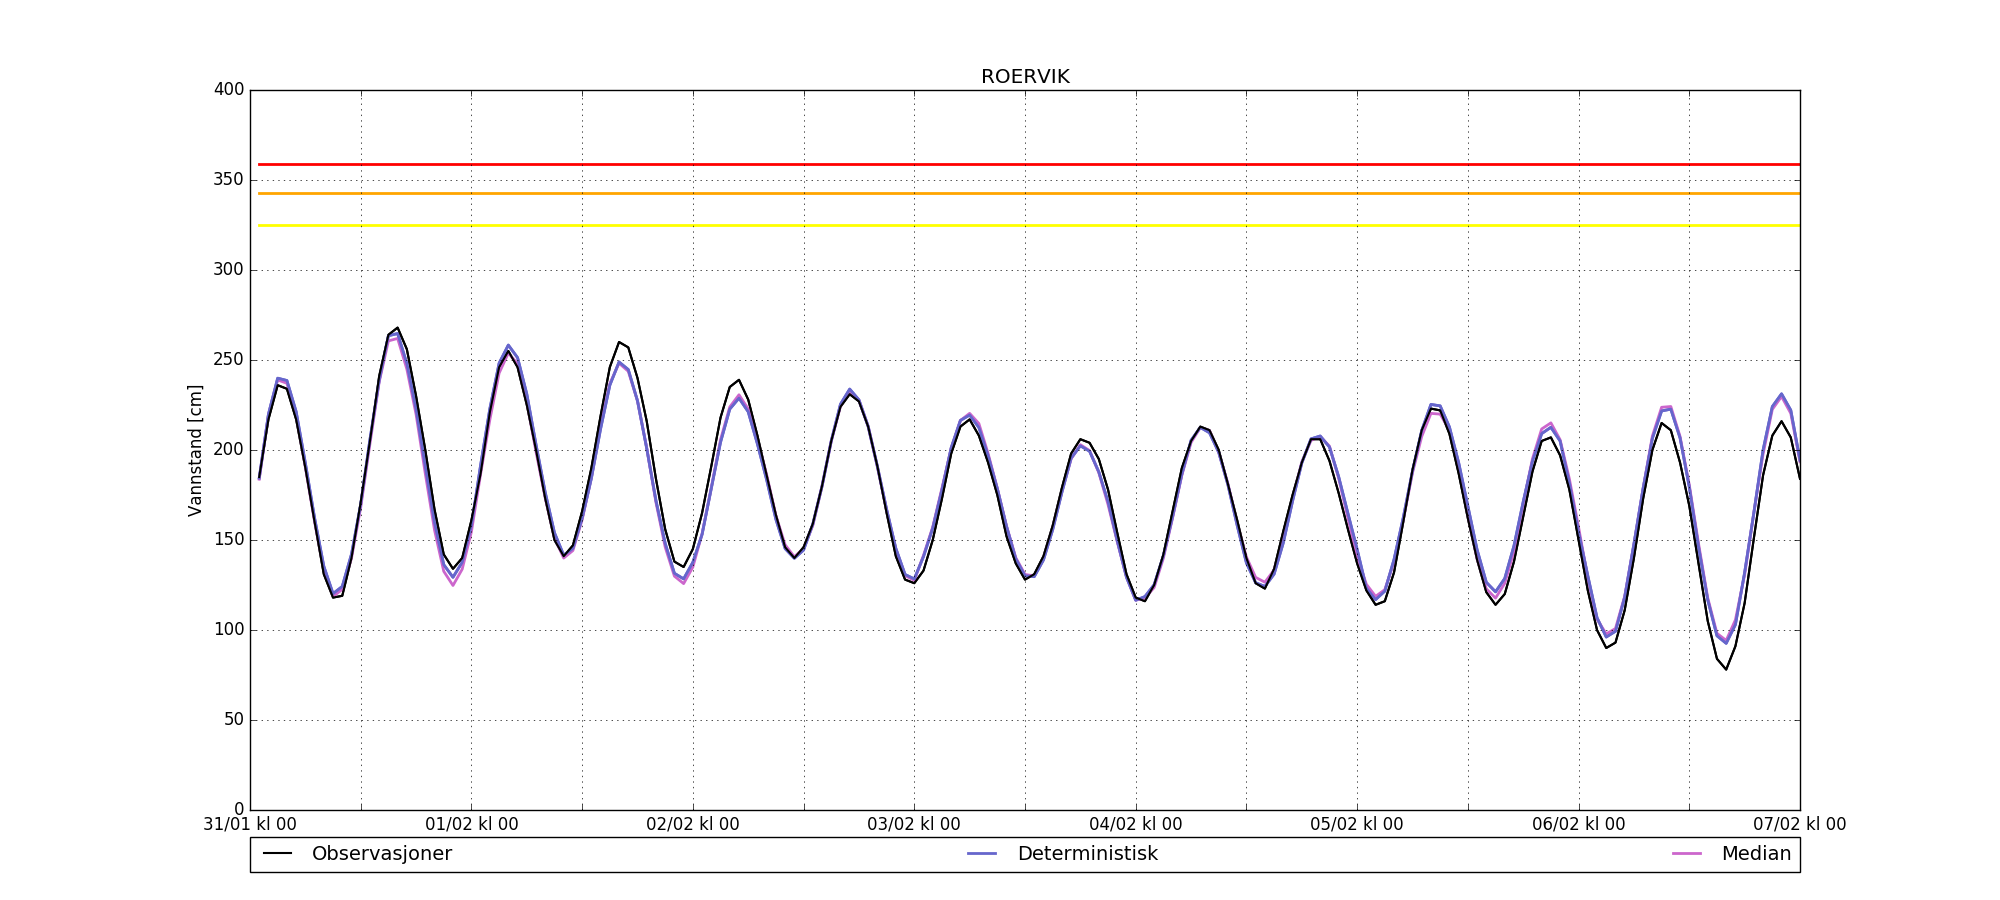This screenshot has height=900, width=2000.
Task: Select the Median legend label
Action: (x=1756, y=854)
